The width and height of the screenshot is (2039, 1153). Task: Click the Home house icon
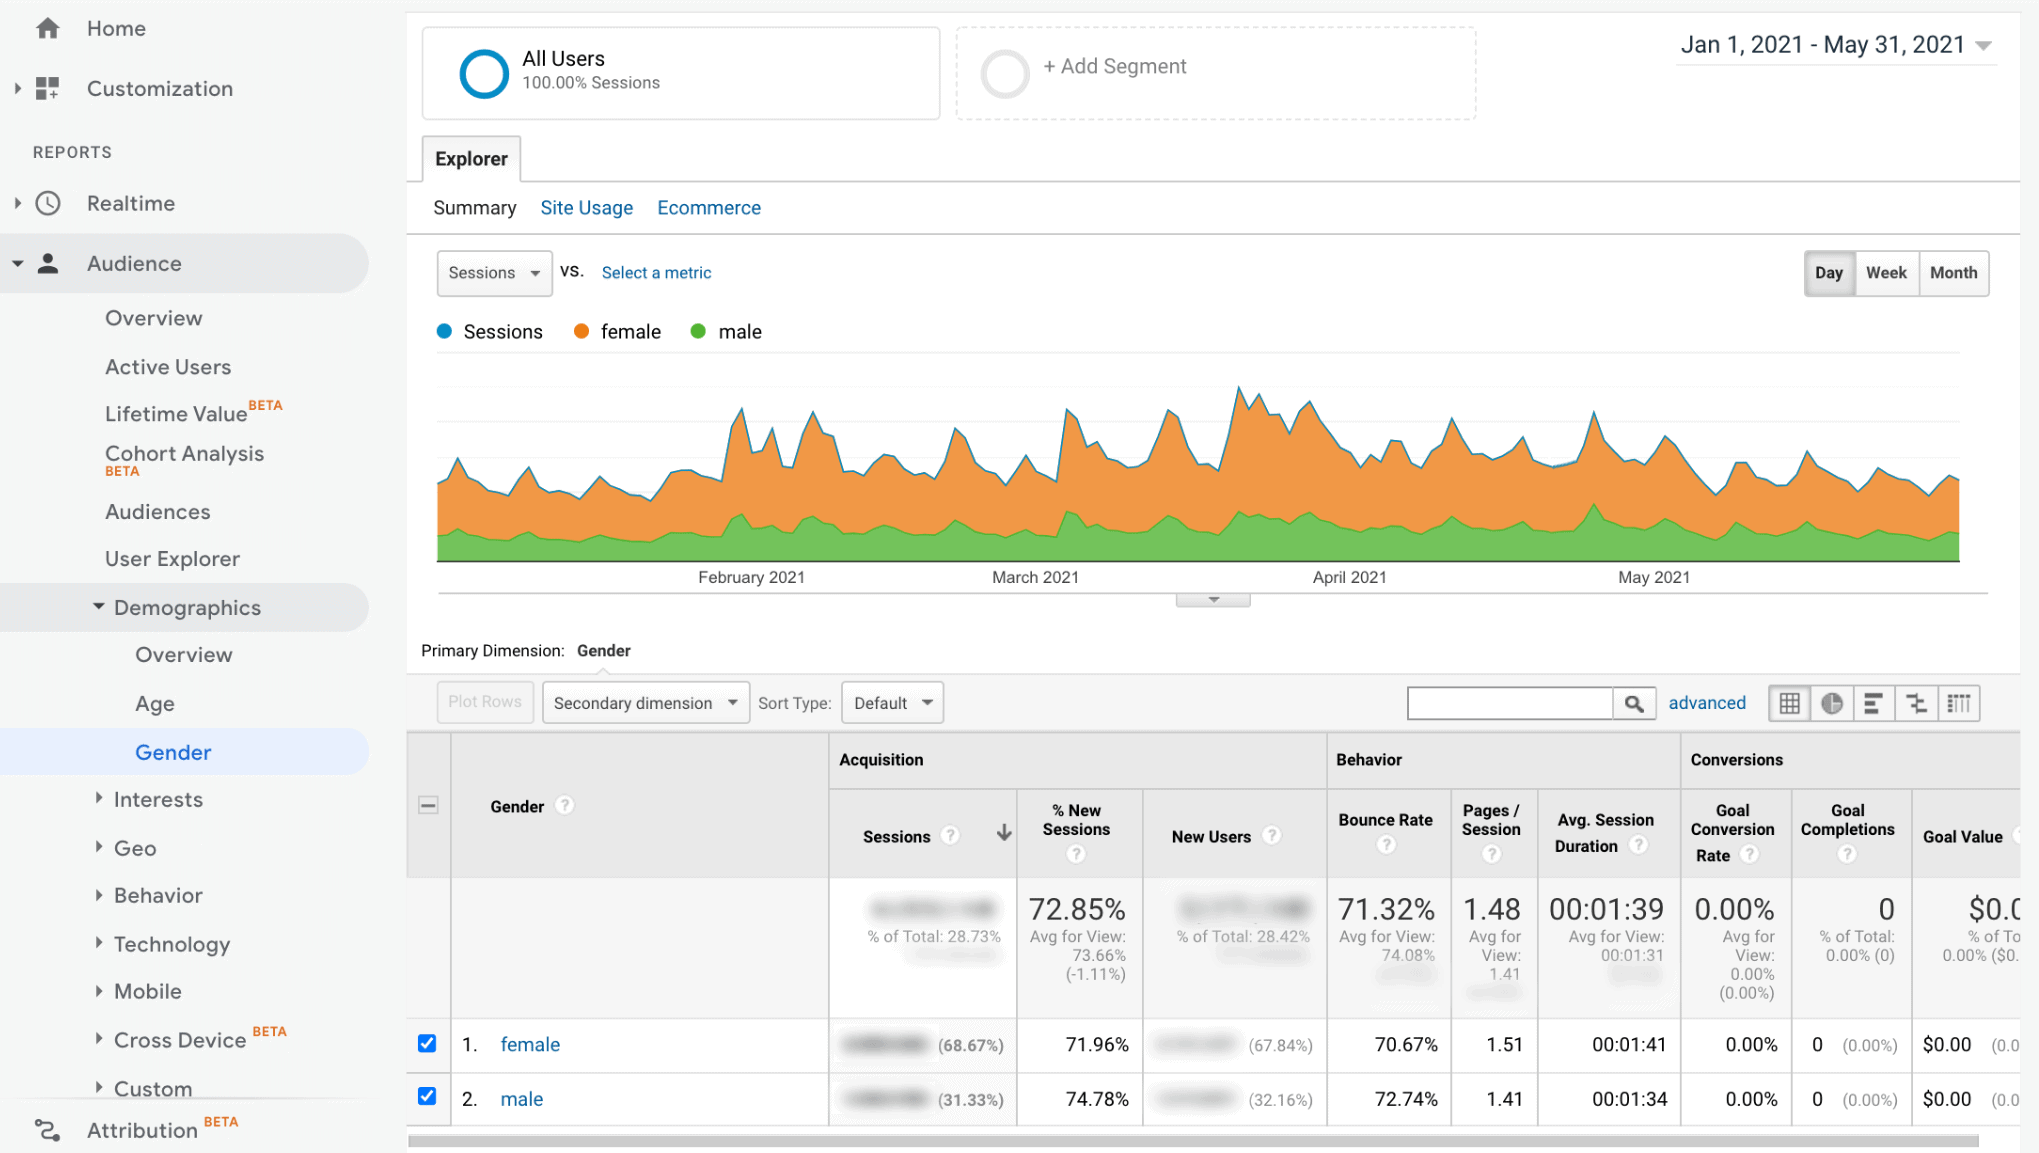47,29
